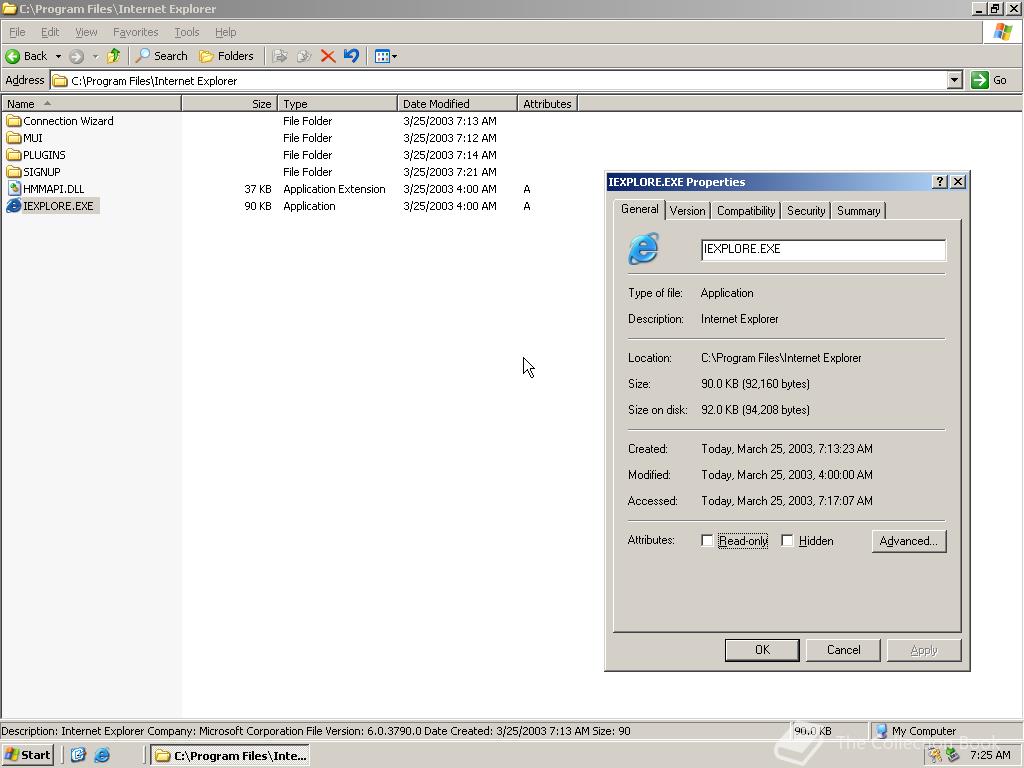Open the Favorites menu
Screen dimensions: 1024x768
pos(135,32)
